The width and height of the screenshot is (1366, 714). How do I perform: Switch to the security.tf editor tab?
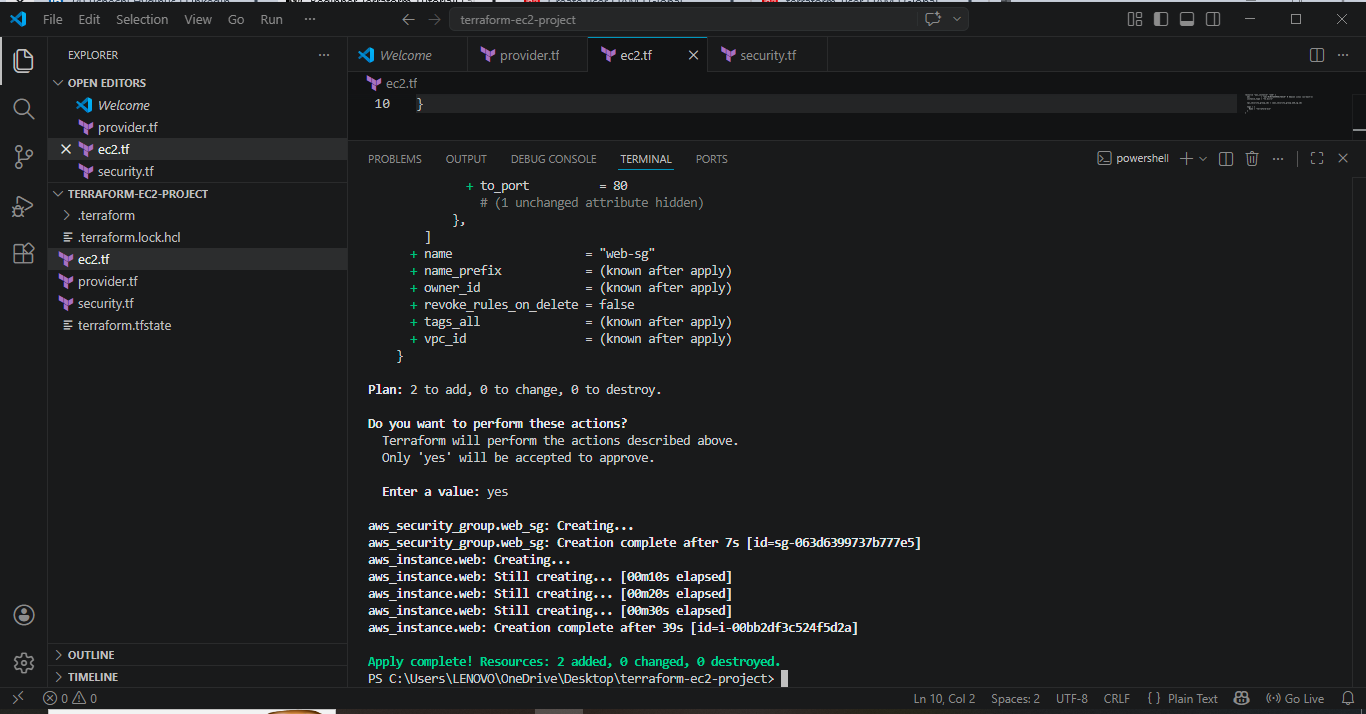coord(768,55)
